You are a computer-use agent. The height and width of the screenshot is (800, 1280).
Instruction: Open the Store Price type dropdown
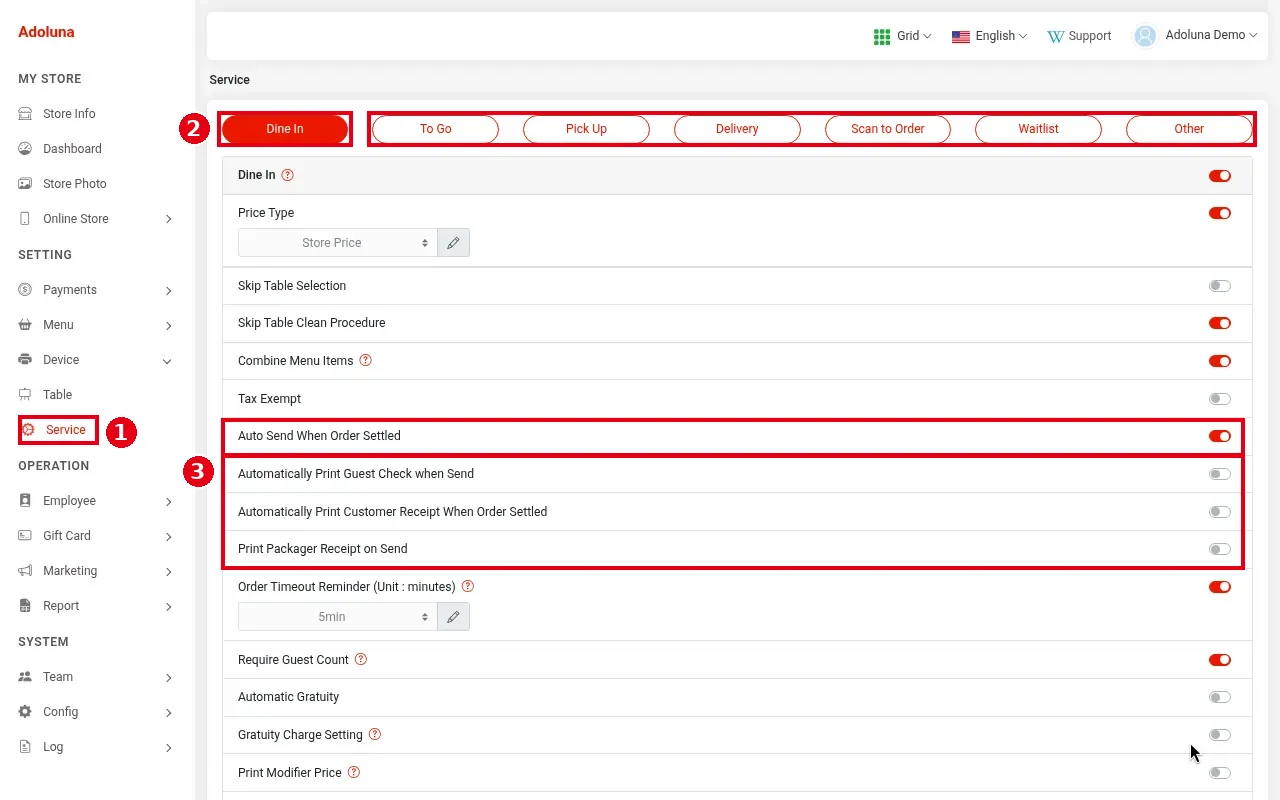(337, 243)
